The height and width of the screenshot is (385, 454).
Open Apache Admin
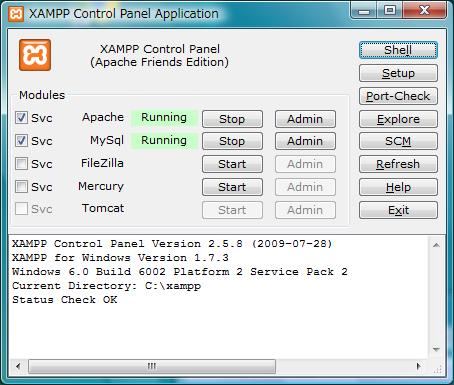pyautogui.click(x=305, y=119)
